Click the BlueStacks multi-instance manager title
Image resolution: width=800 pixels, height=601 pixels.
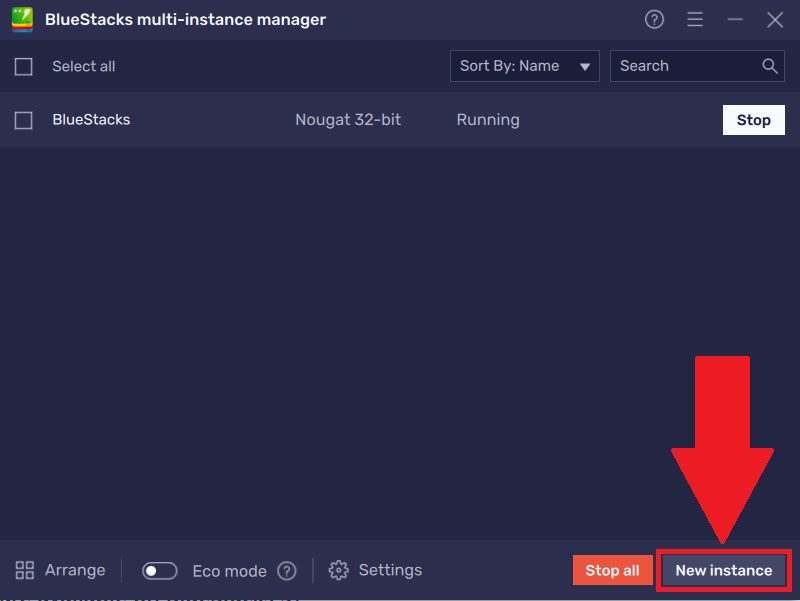pos(185,19)
